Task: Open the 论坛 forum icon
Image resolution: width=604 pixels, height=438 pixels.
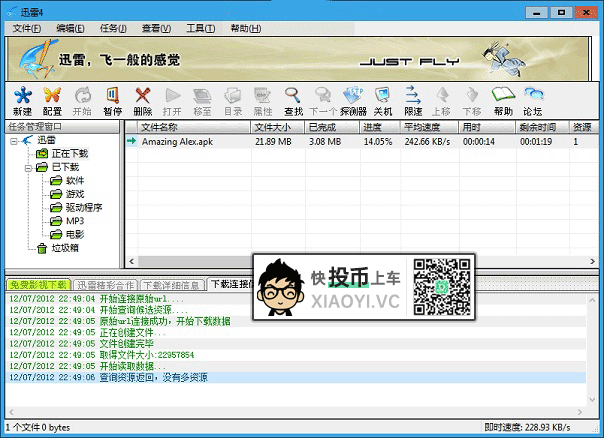Action: (x=533, y=101)
